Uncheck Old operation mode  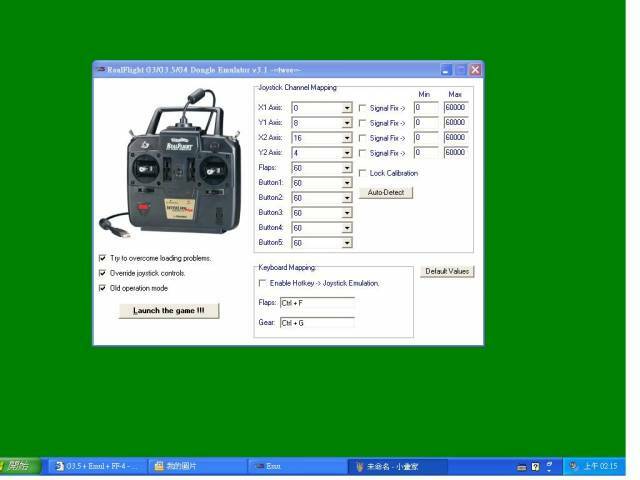click(102, 288)
